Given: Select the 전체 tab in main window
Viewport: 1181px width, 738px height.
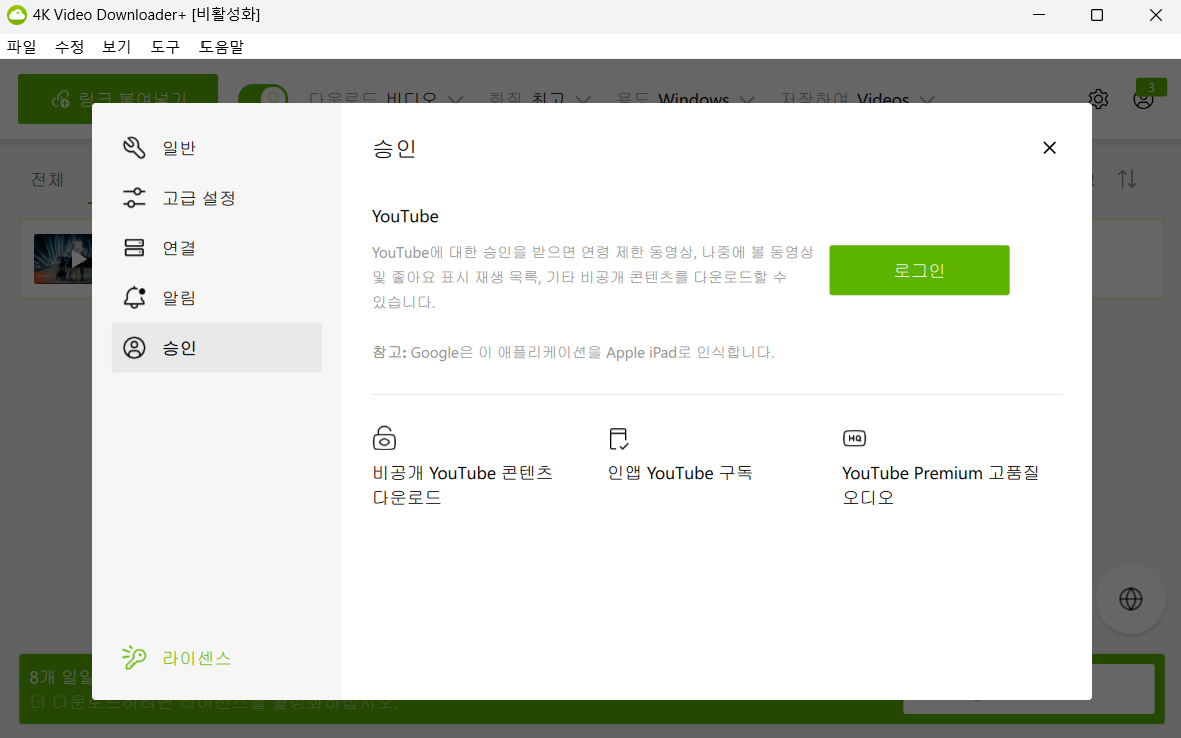Looking at the screenshot, I should point(47,179).
